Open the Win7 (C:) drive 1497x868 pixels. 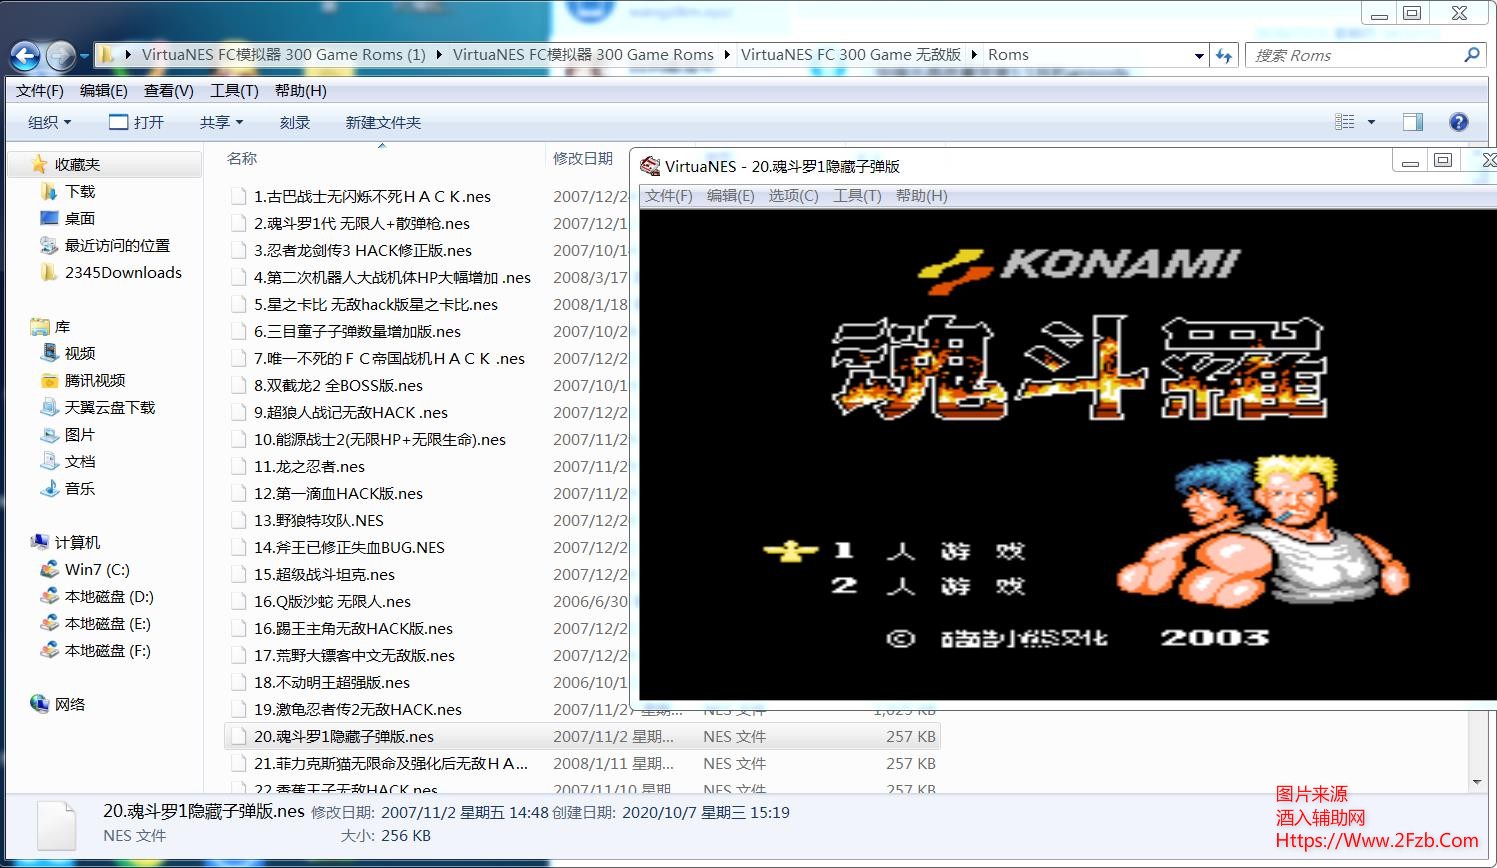click(x=96, y=569)
